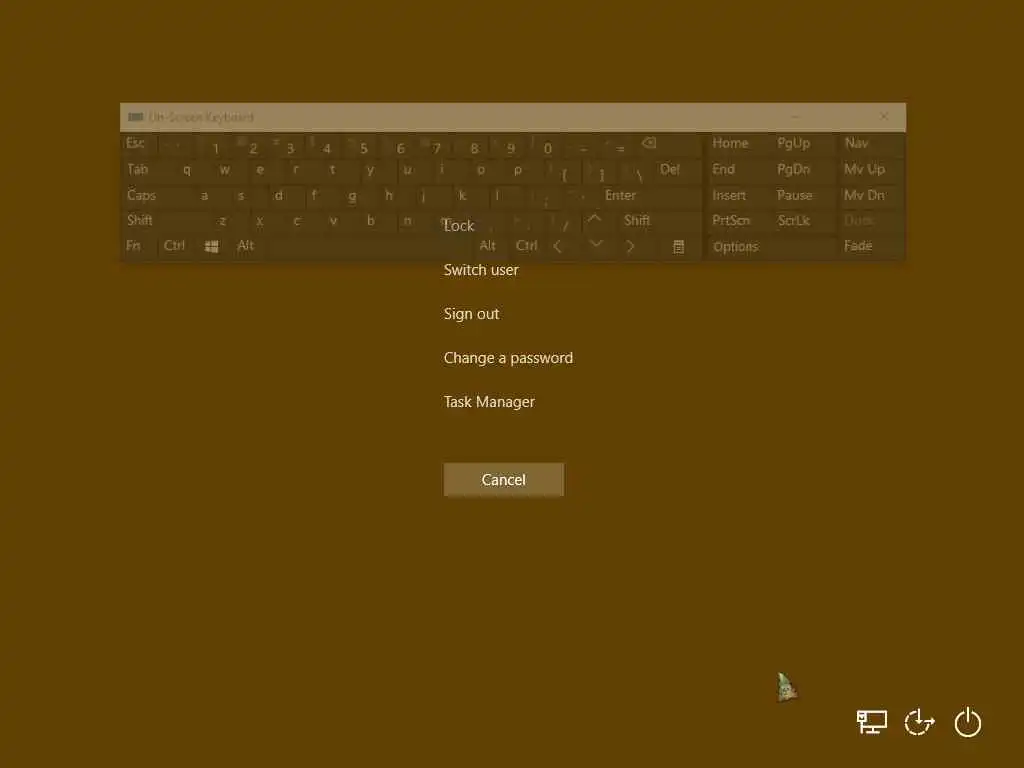The width and height of the screenshot is (1024, 768).
Task: Click the Tab key on keyboard
Action: (x=138, y=169)
